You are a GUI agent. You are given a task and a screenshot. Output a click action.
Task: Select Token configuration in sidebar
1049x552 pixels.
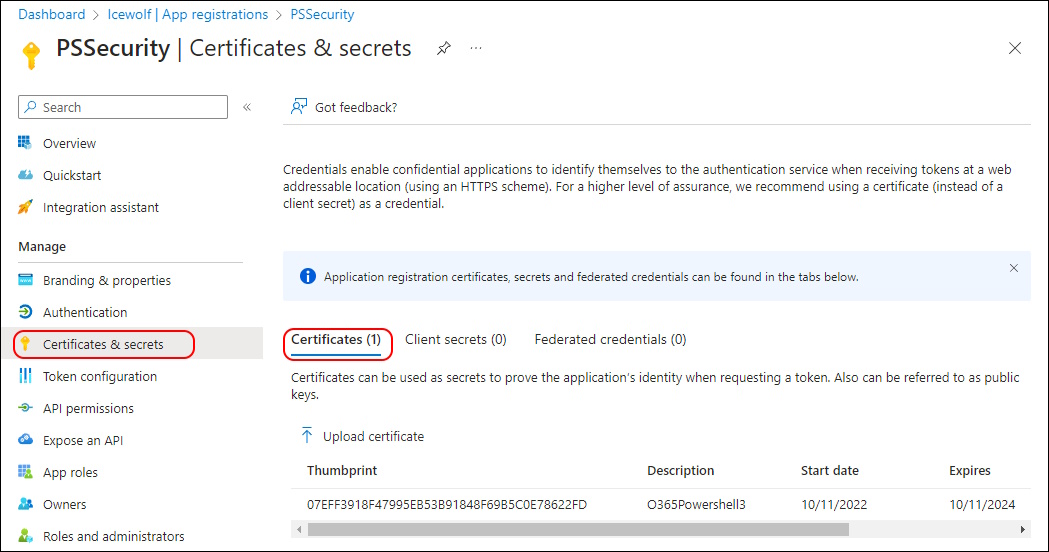click(x=100, y=377)
